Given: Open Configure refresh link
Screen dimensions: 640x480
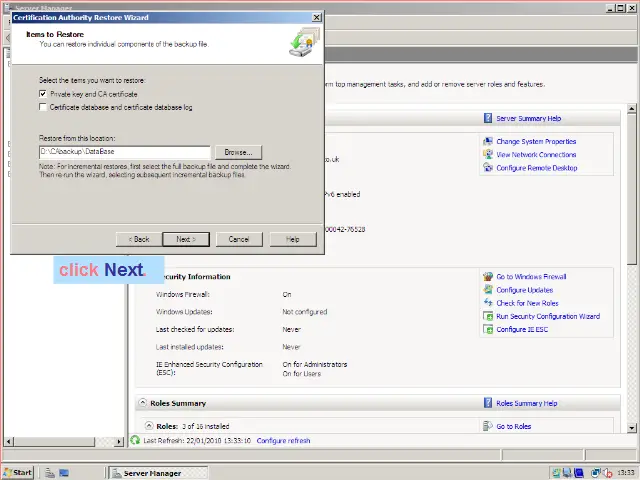Looking at the screenshot, I should click(283, 441).
